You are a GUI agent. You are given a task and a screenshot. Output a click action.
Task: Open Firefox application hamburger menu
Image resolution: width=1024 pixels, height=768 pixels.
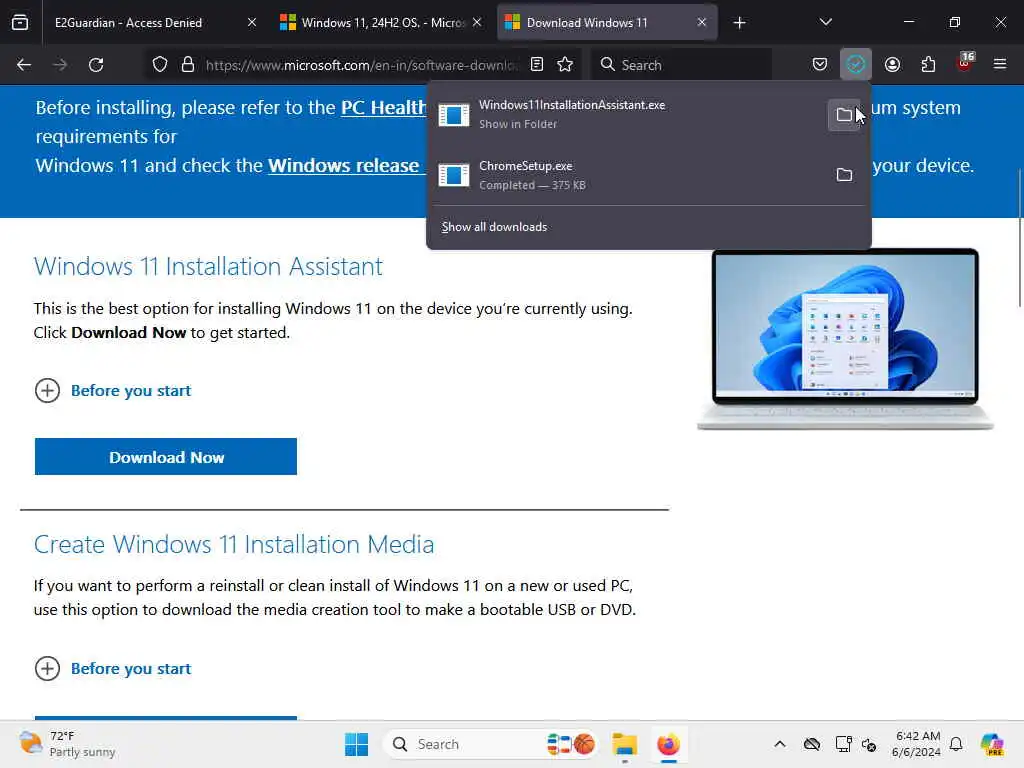click(x=1000, y=64)
